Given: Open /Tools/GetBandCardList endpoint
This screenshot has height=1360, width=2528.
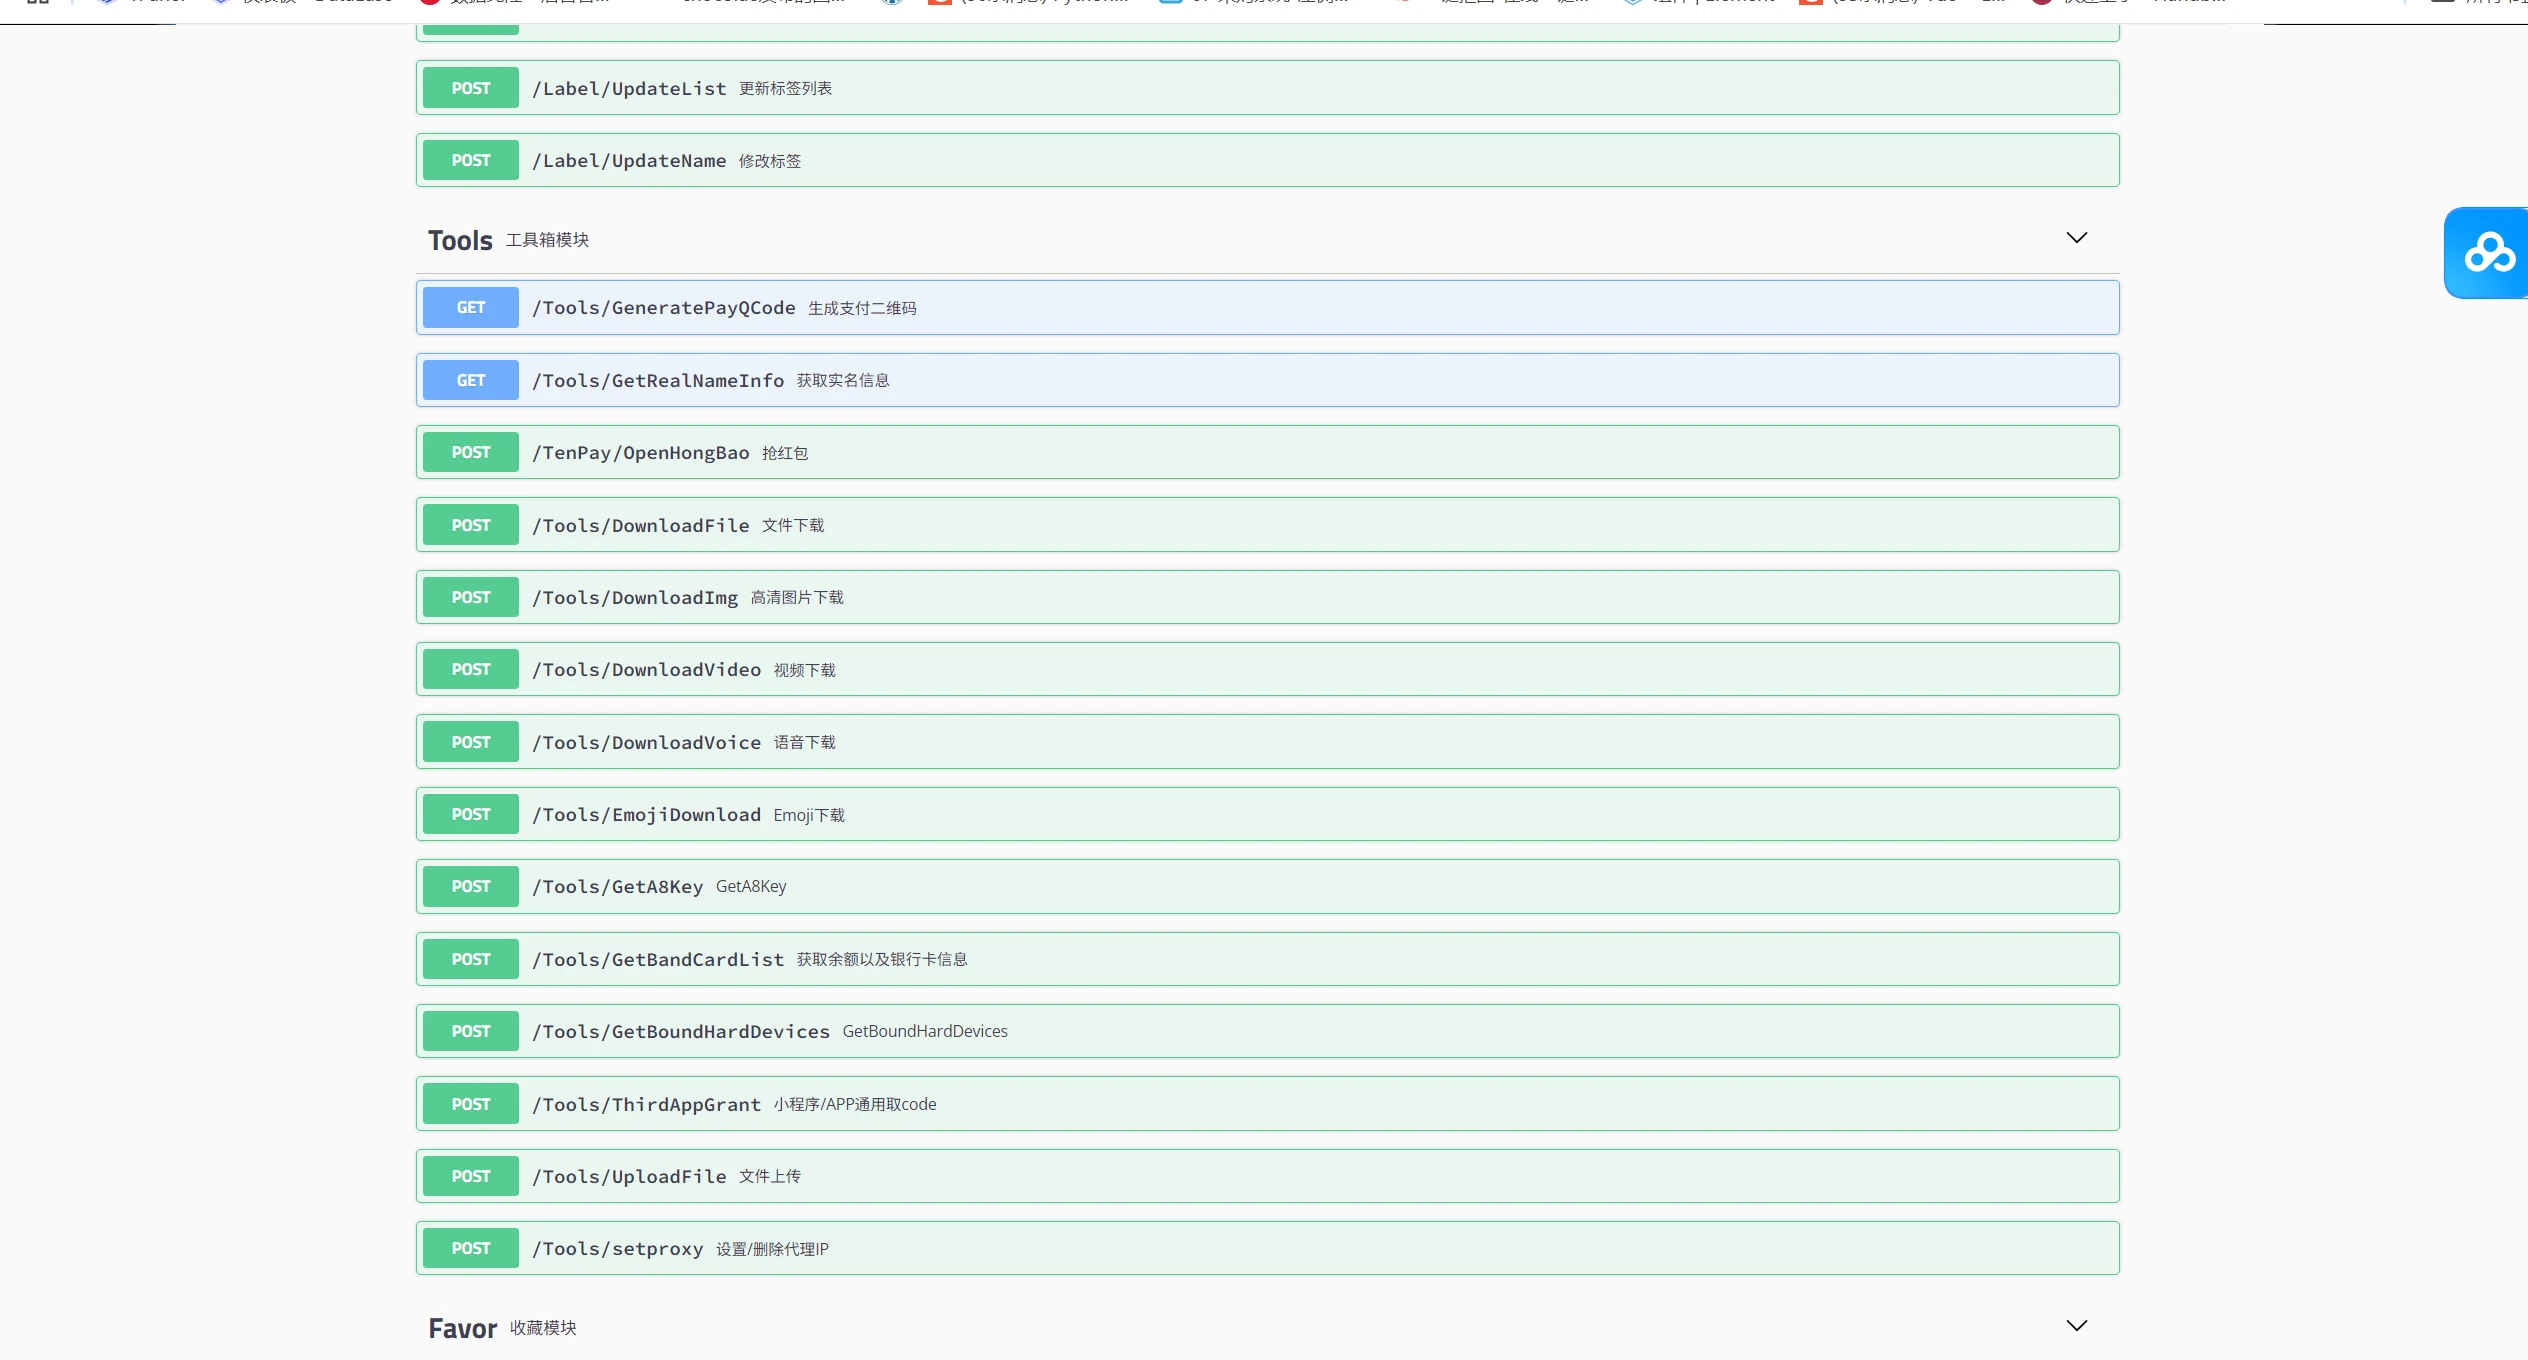Looking at the screenshot, I should pos(658,960).
